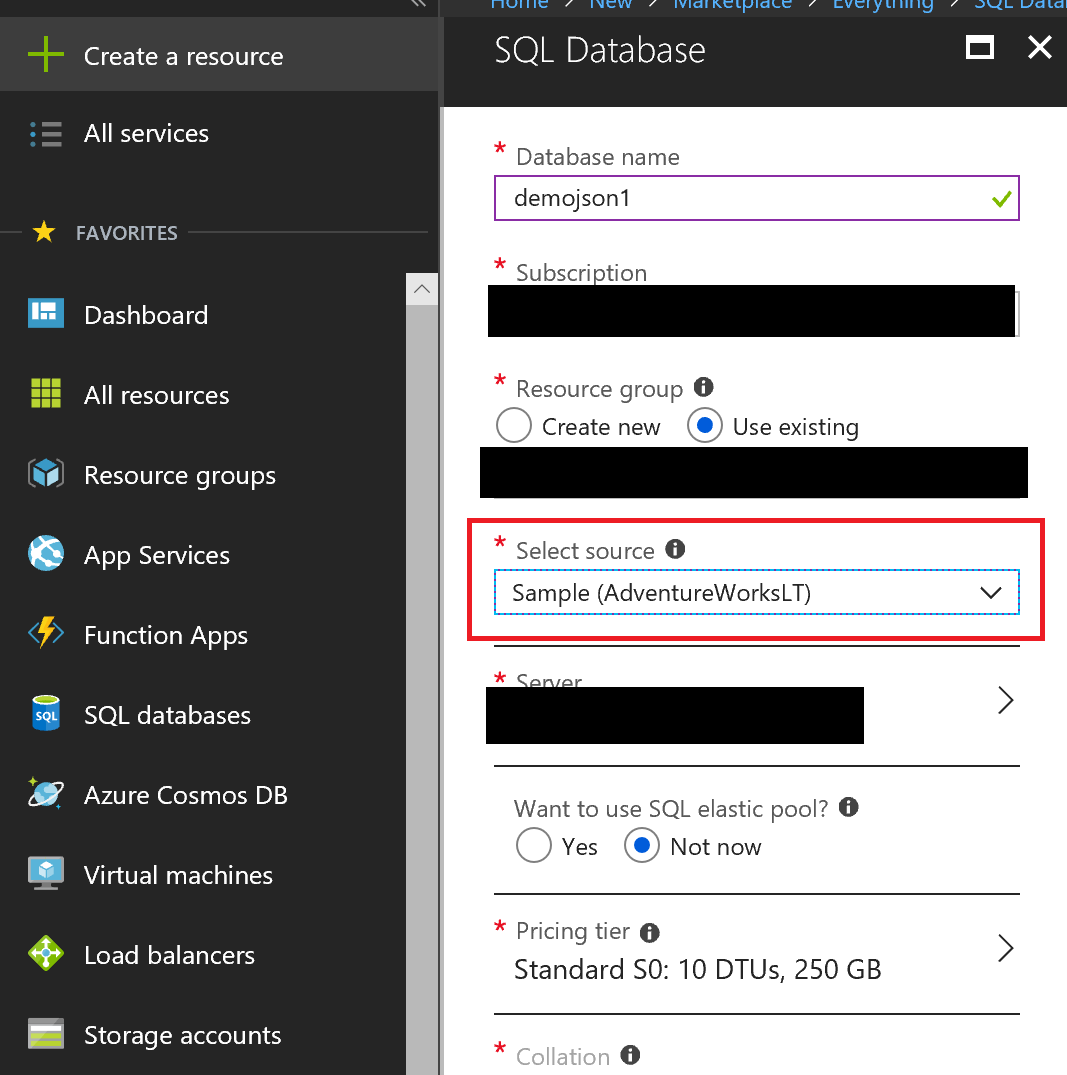Expand the Pricing tier chevron

[1005, 949]
